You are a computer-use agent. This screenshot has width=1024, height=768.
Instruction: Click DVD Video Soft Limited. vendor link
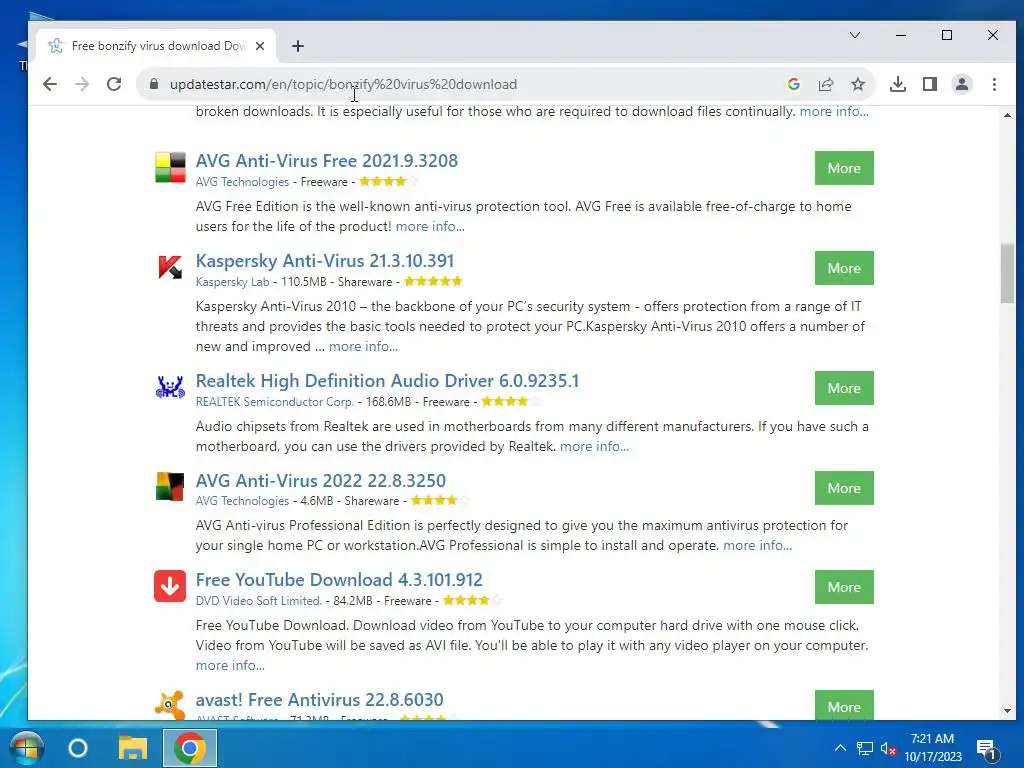click(259, 601)
